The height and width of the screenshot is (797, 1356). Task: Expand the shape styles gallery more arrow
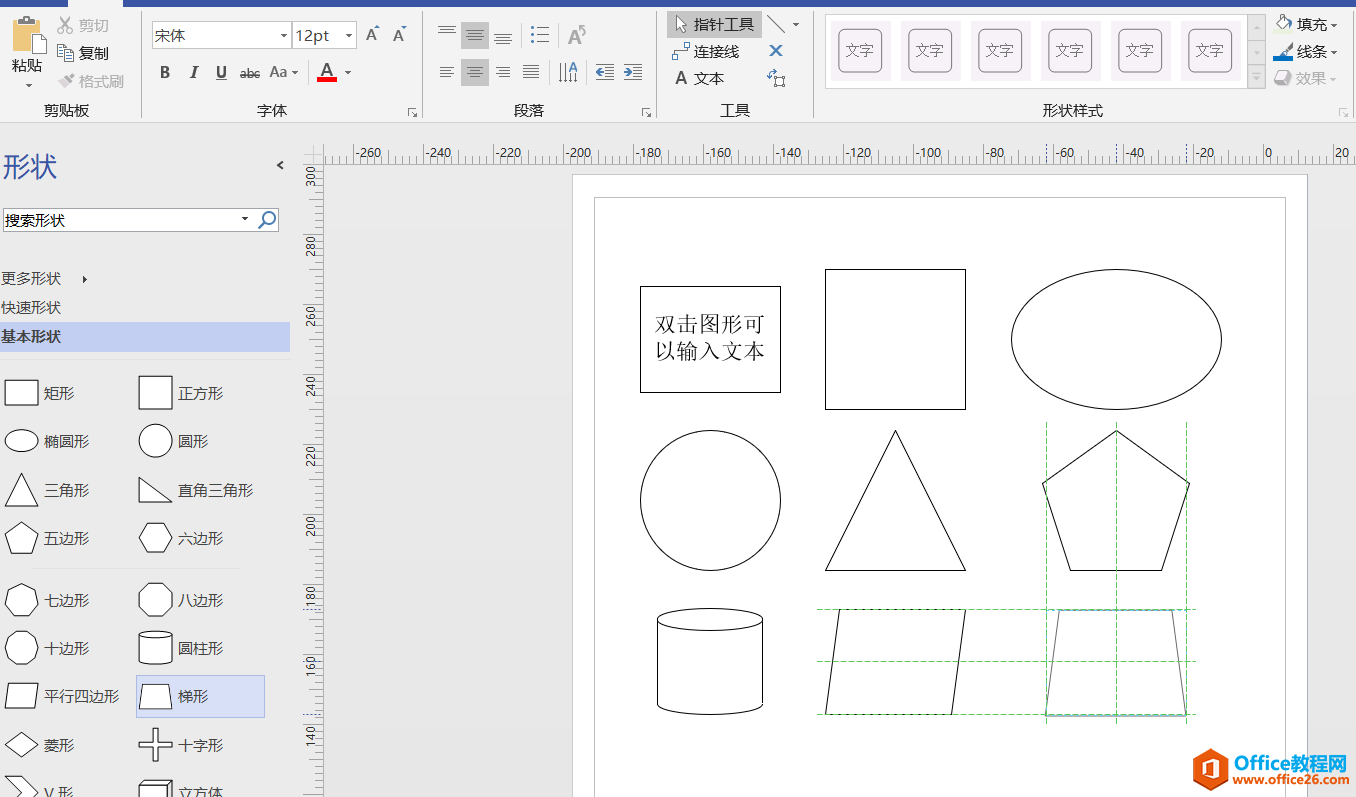point(1257,77)
